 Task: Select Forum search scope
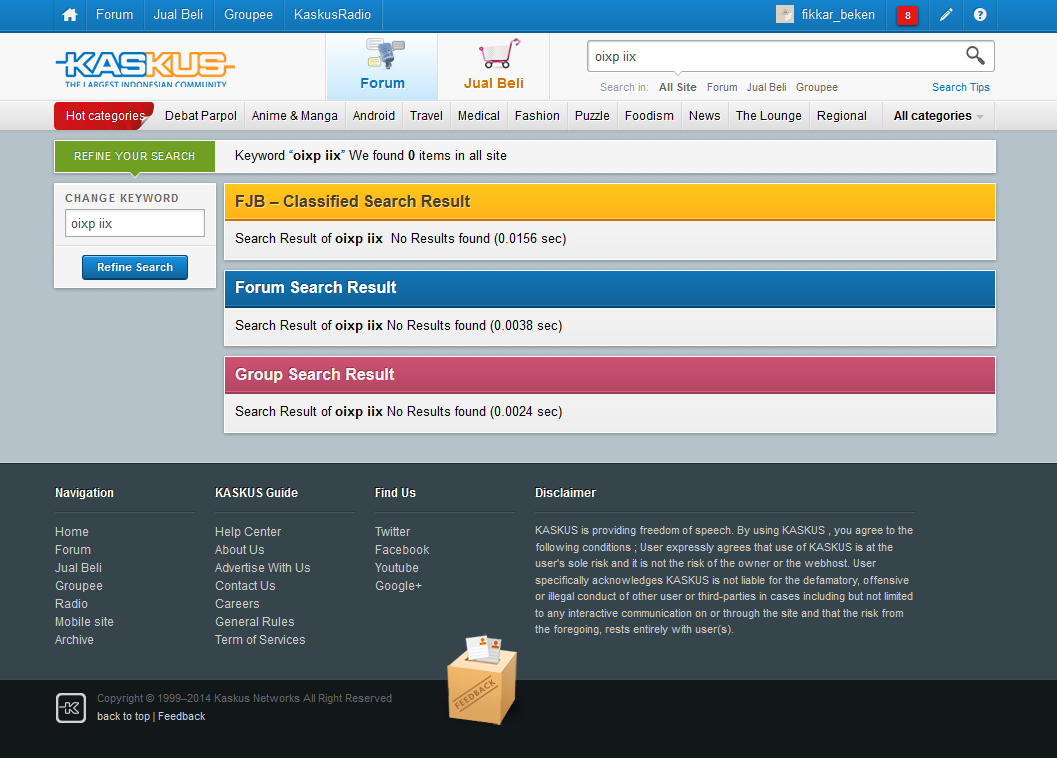tap(722, 87)
